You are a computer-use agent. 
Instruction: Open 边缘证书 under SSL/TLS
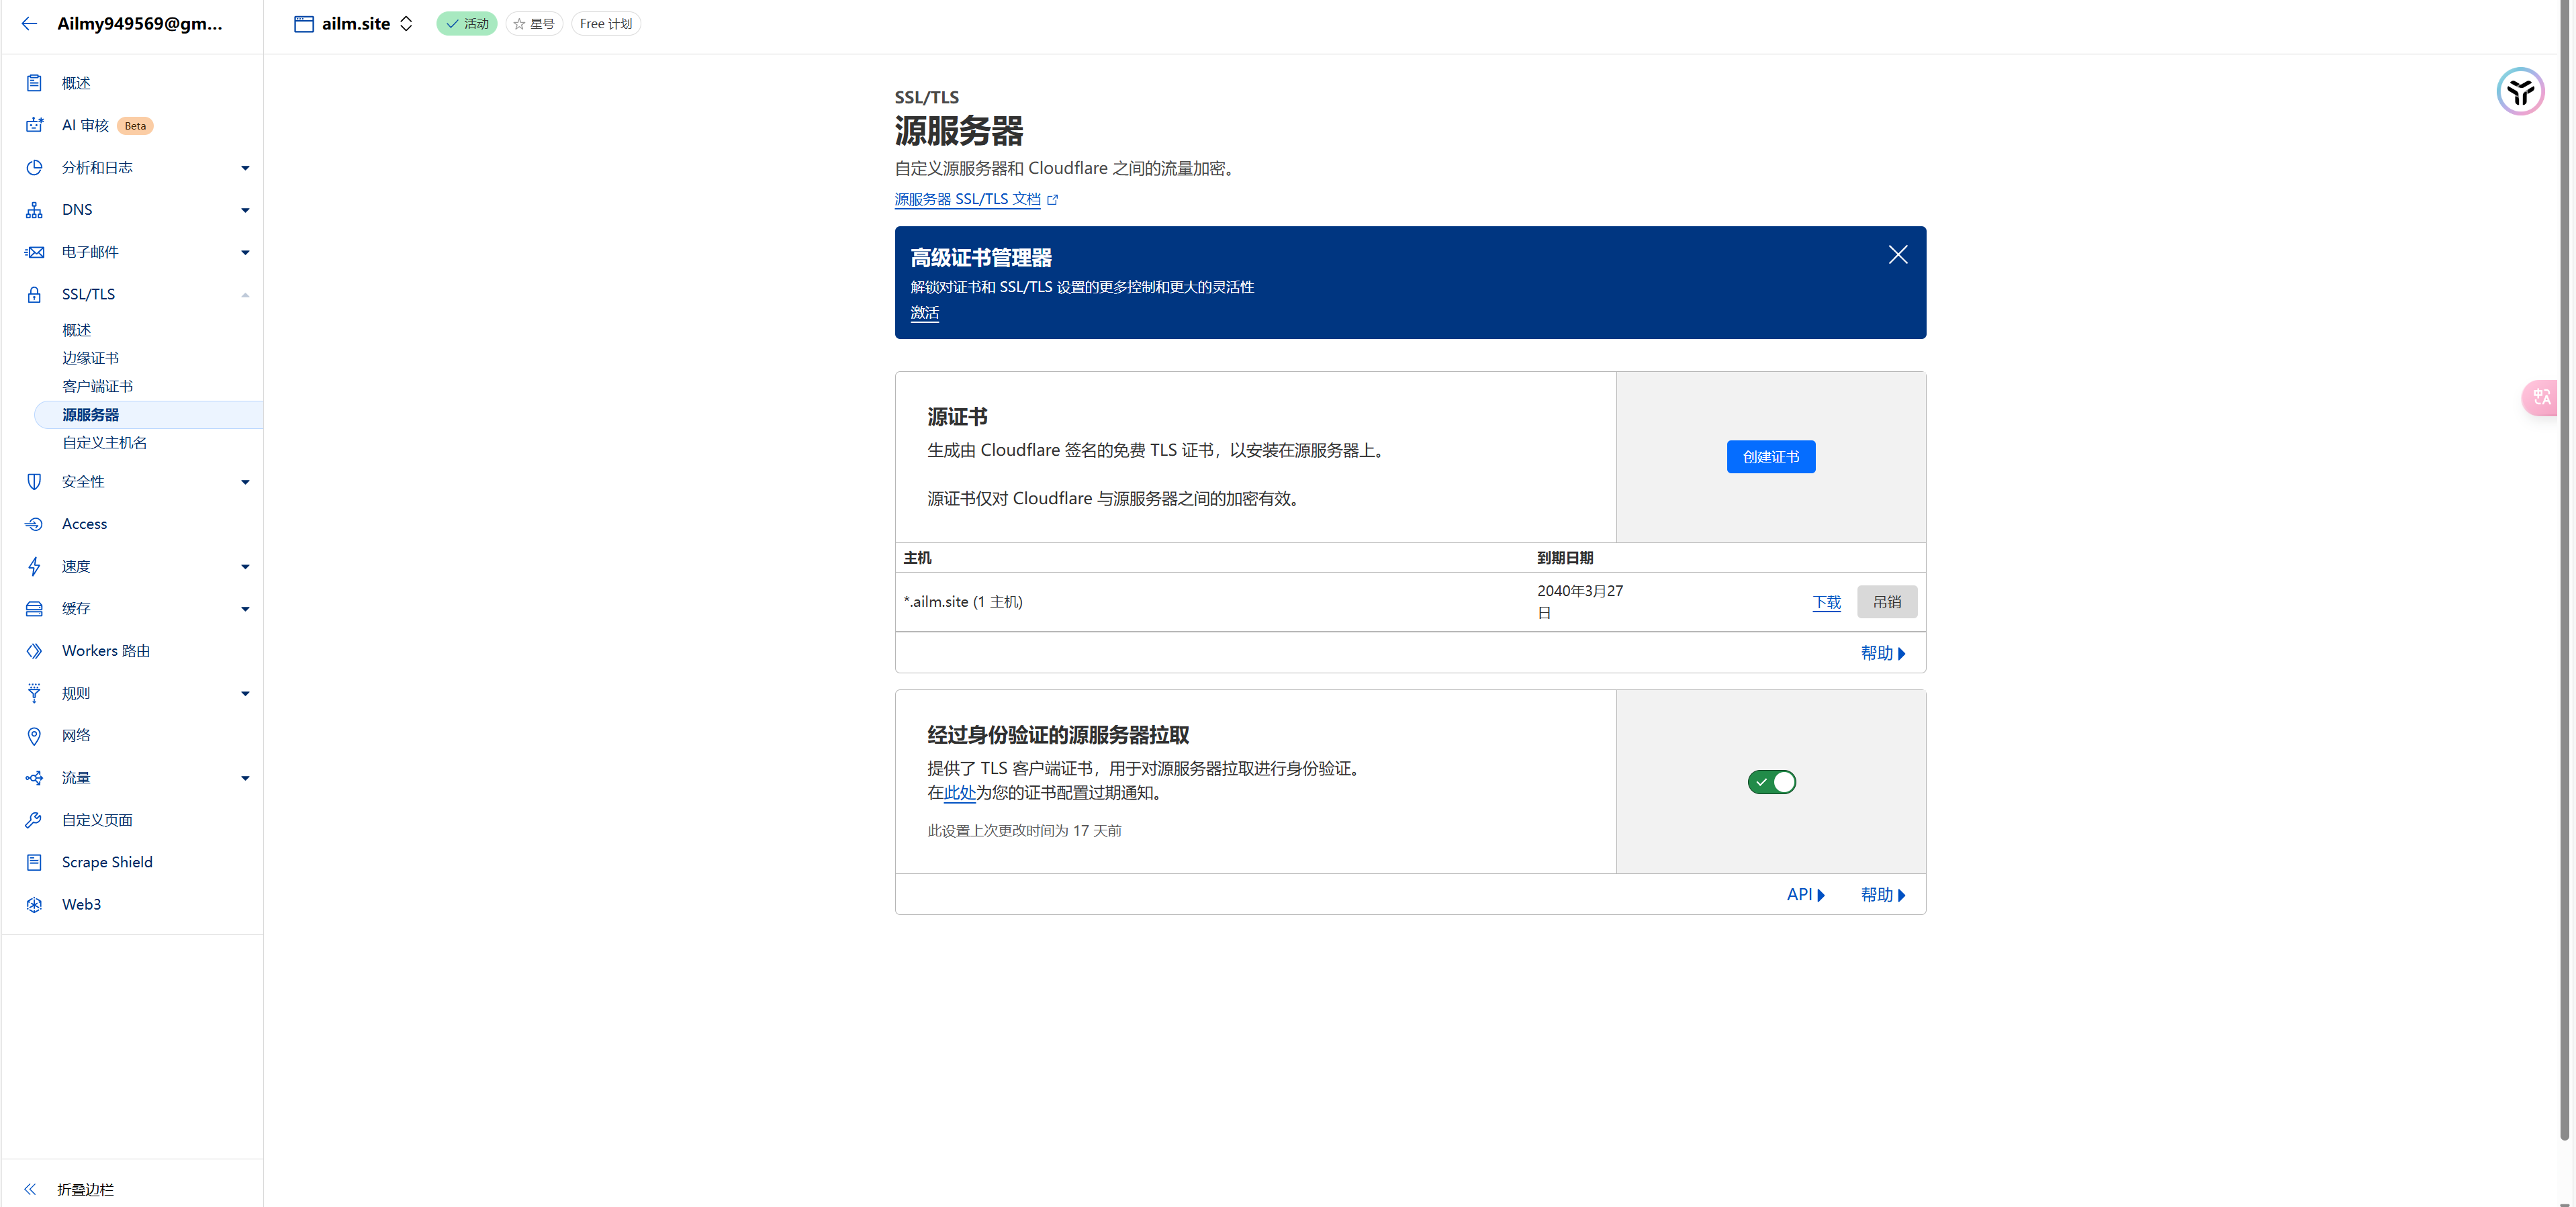pos(90,358)
